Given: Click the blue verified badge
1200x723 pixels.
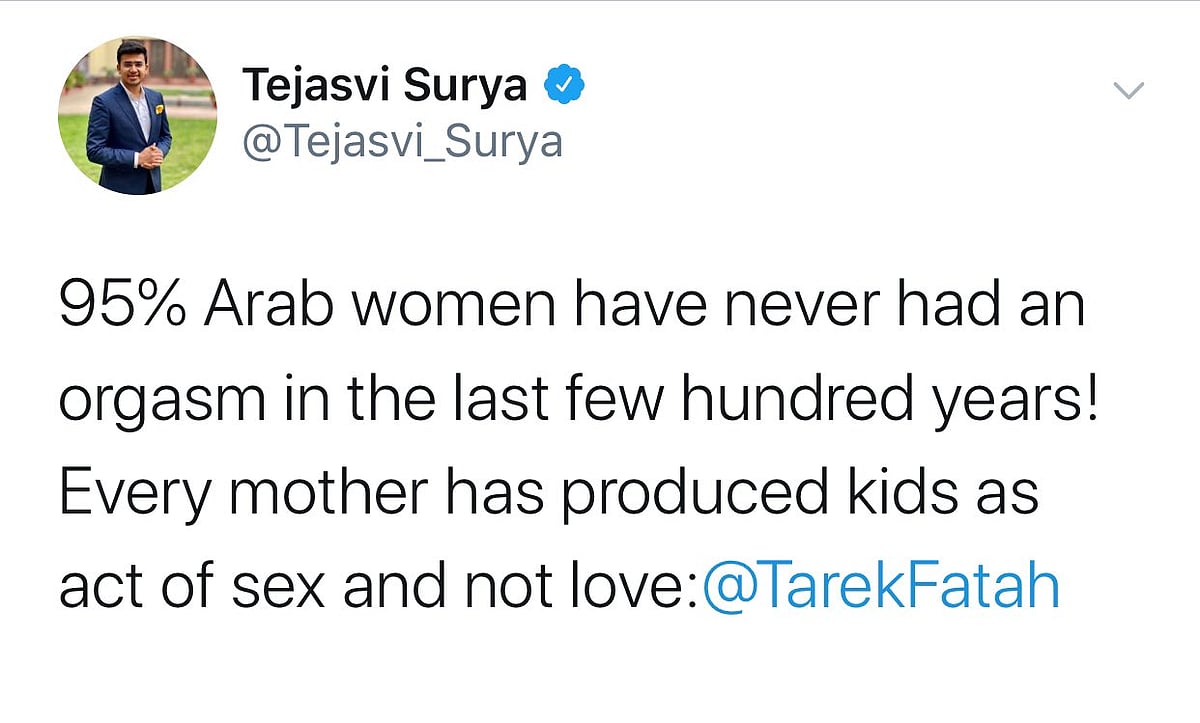Looking at the screenshot, I should [x=564, y=87].
